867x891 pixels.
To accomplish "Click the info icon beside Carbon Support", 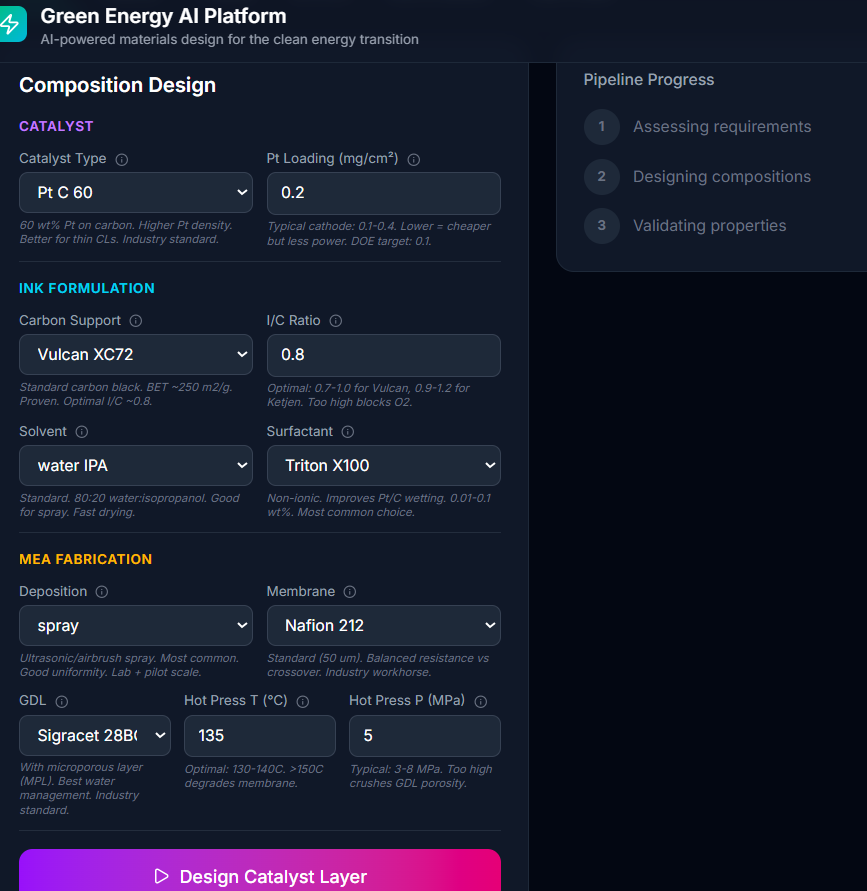I will [x=136, y=321].
